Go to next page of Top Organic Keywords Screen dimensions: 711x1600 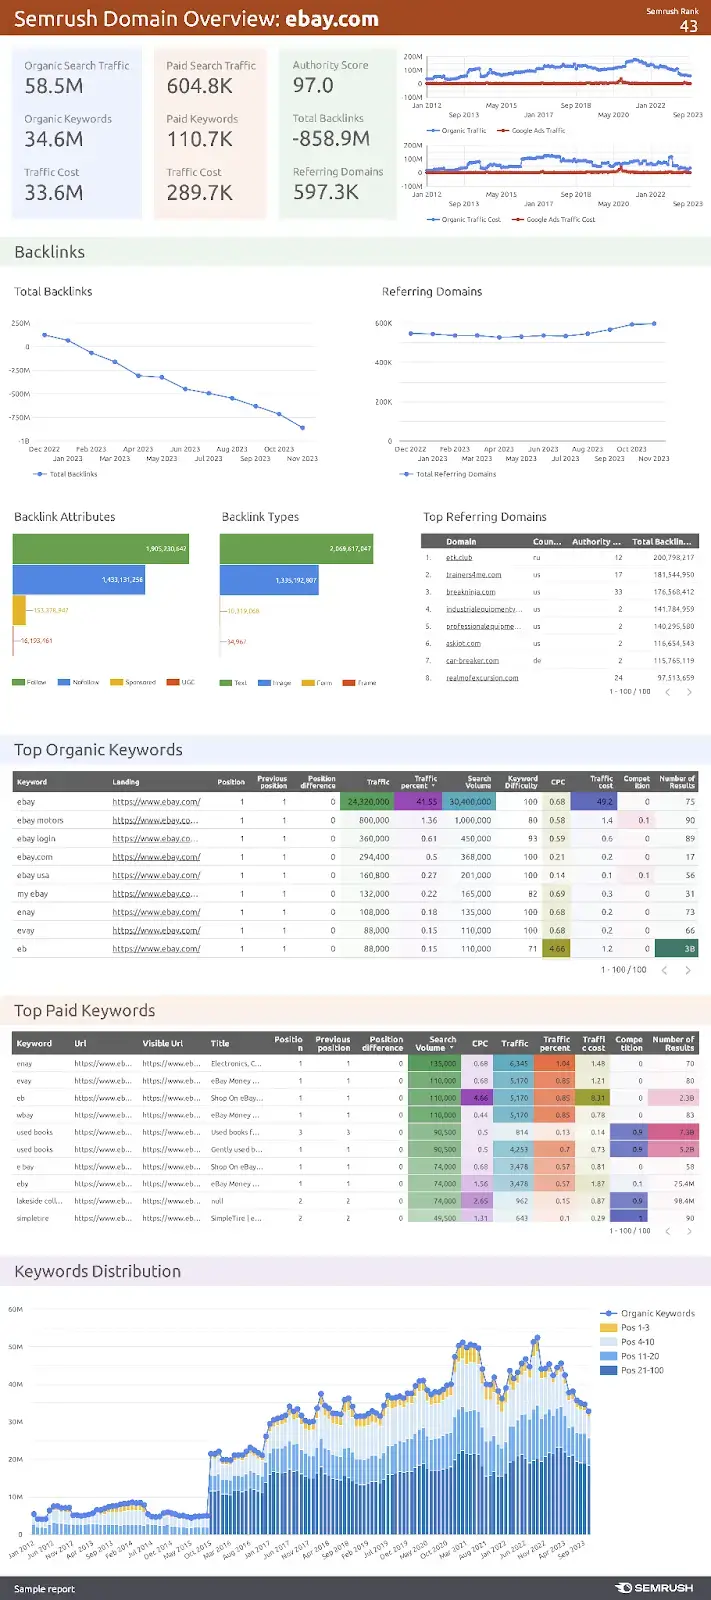(688, 970)
